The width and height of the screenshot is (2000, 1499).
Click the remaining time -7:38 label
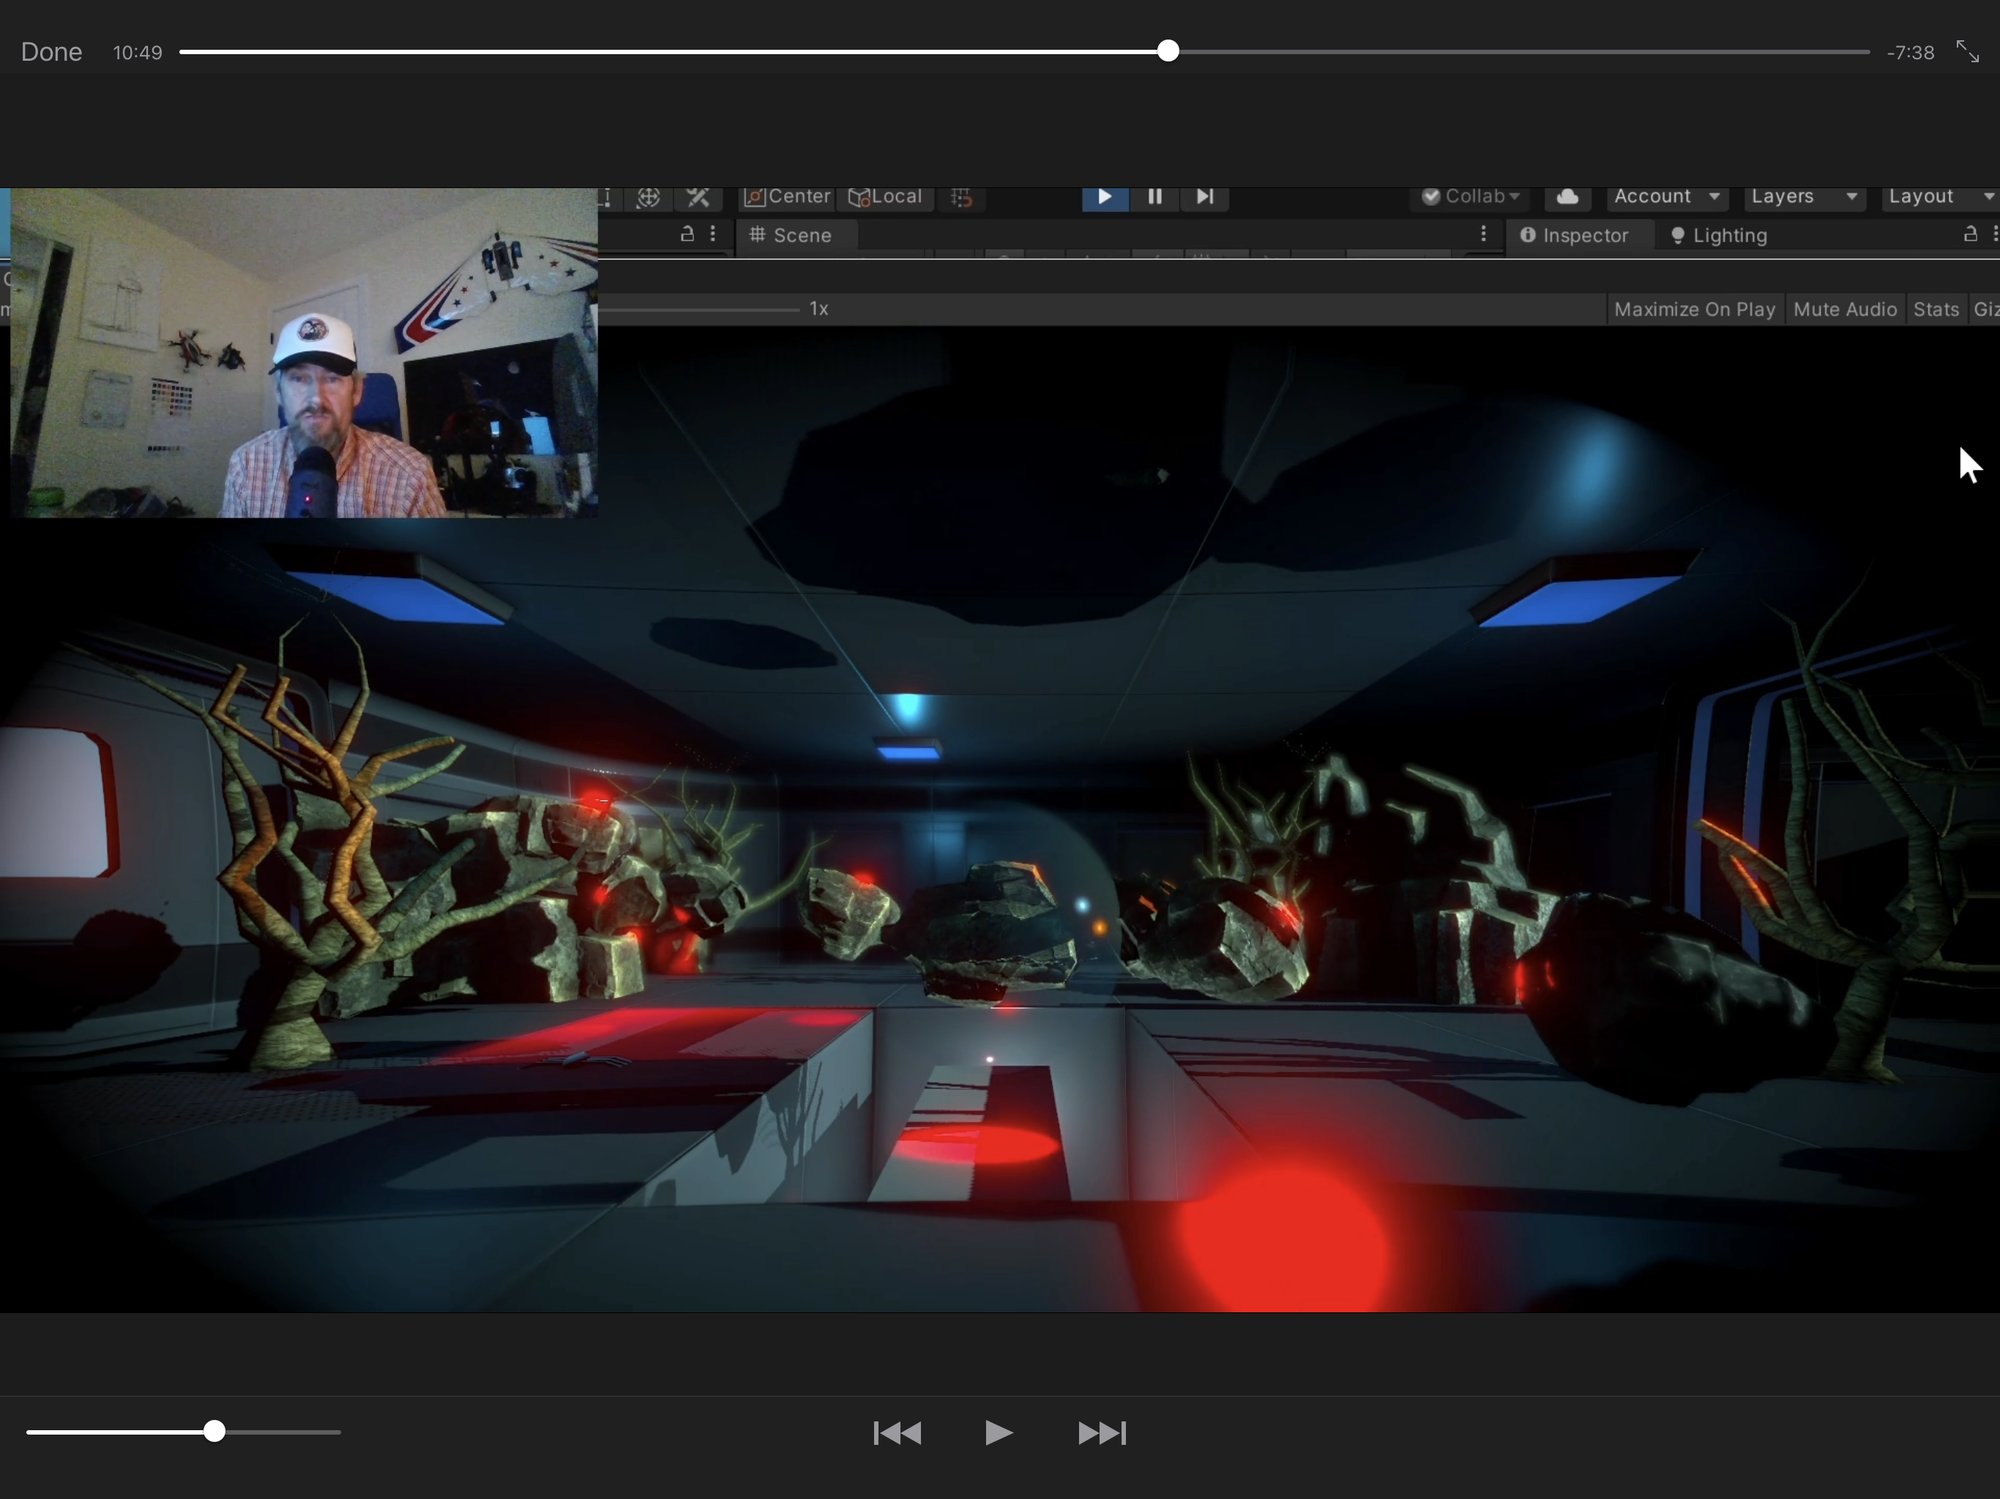[1910, 52]
